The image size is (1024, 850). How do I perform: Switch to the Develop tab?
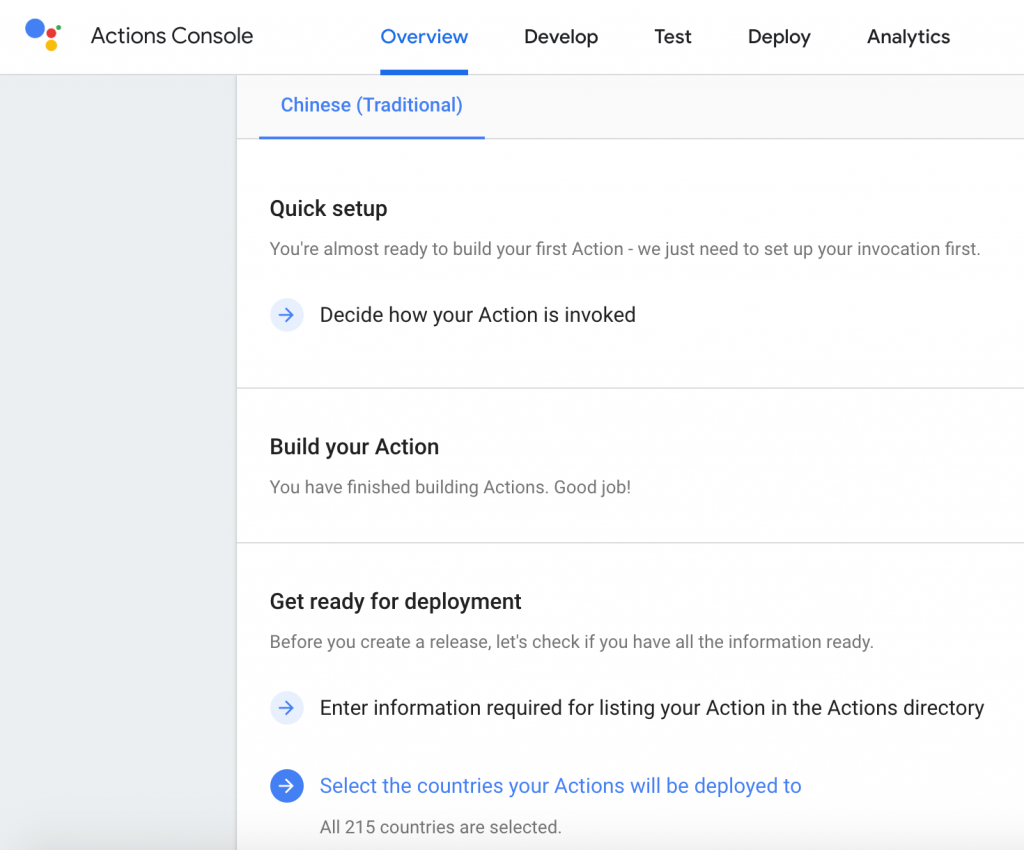pos(561,37)
